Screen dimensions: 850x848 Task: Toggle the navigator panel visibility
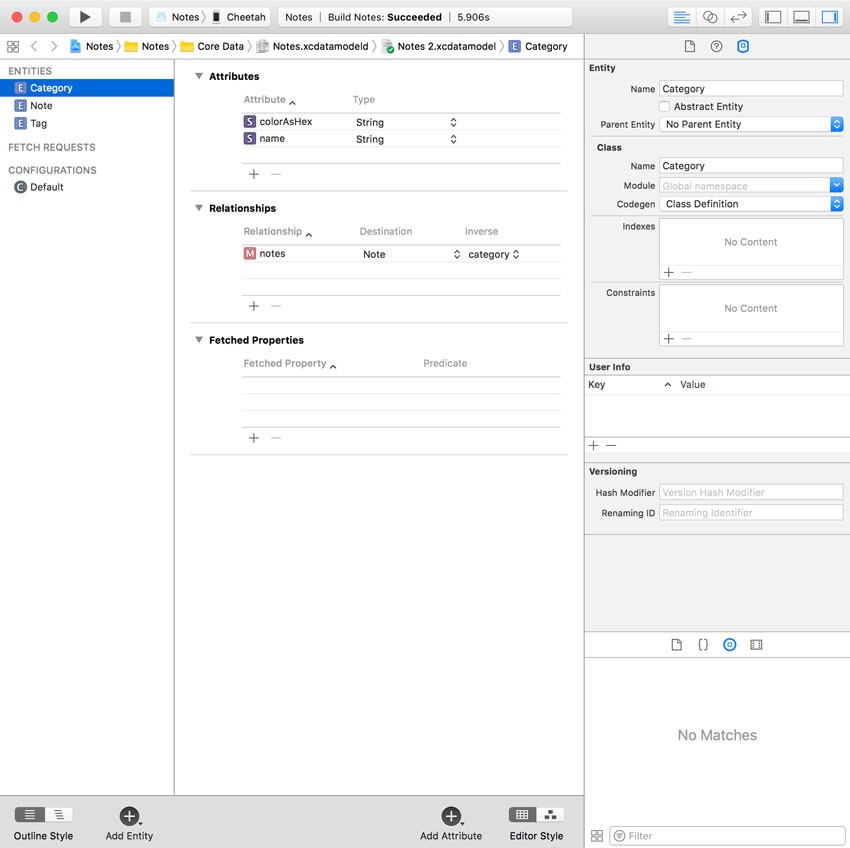[772, 17]
